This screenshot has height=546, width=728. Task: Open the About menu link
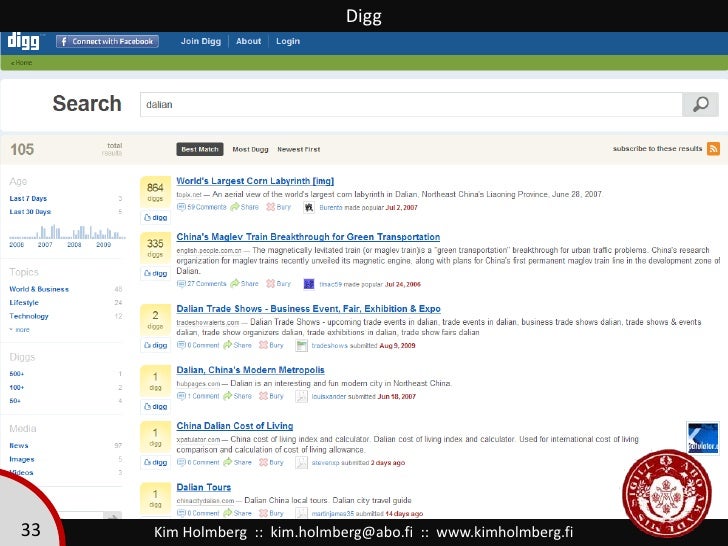248,41
